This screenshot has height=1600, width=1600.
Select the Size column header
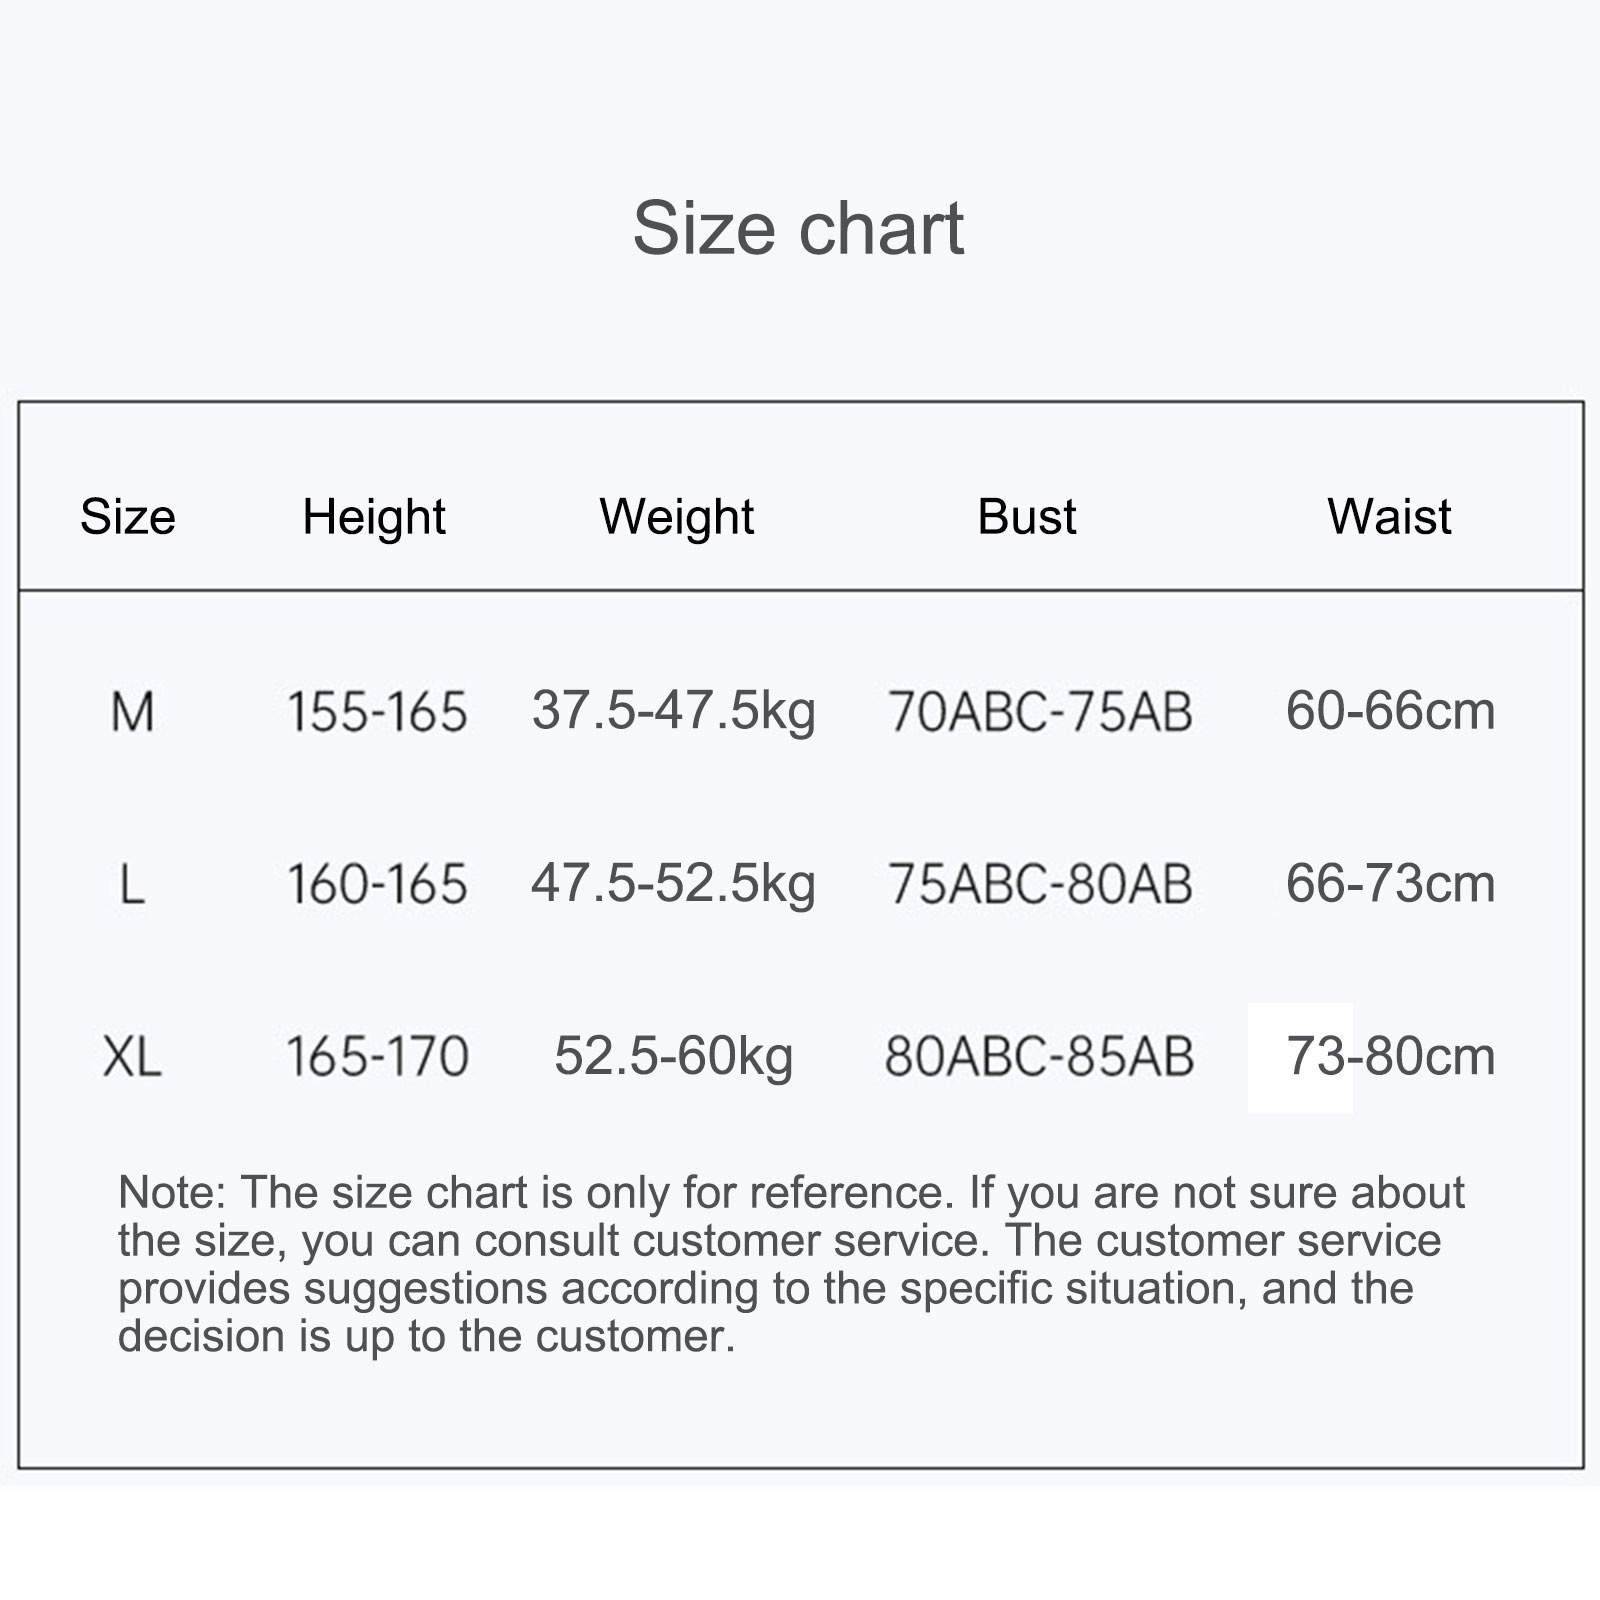128,517
